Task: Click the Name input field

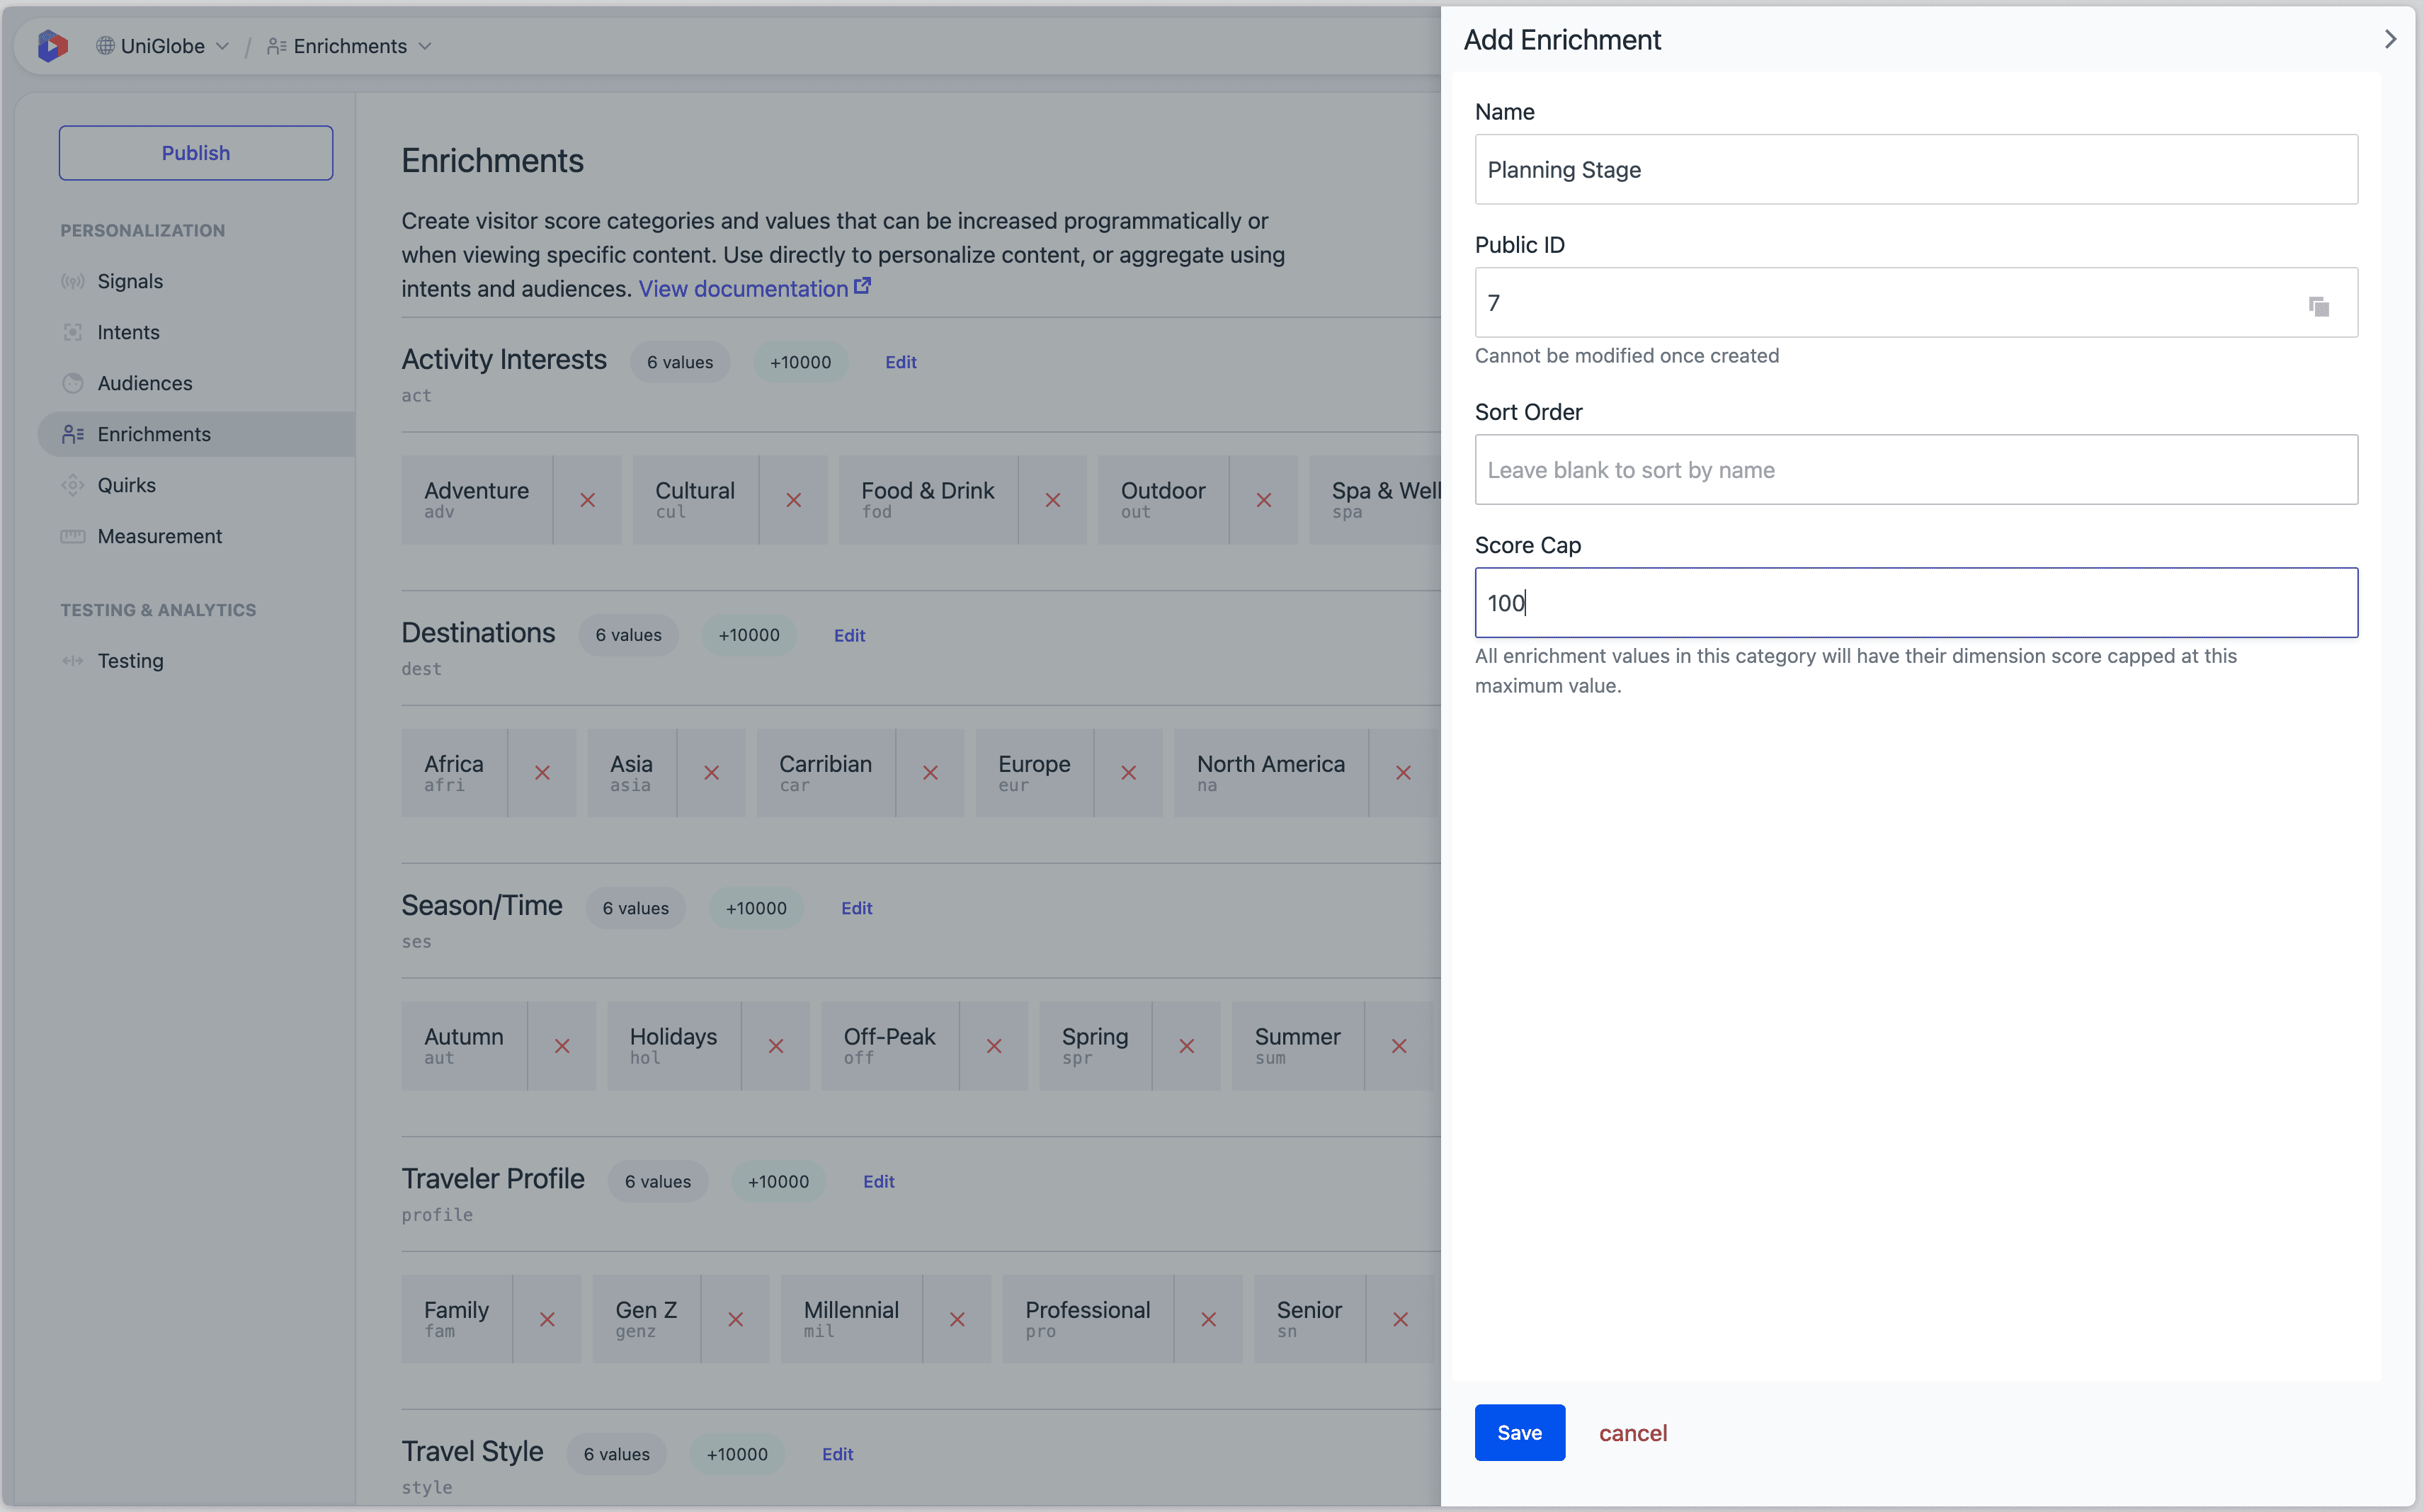Action: (x=1916, y=170)
